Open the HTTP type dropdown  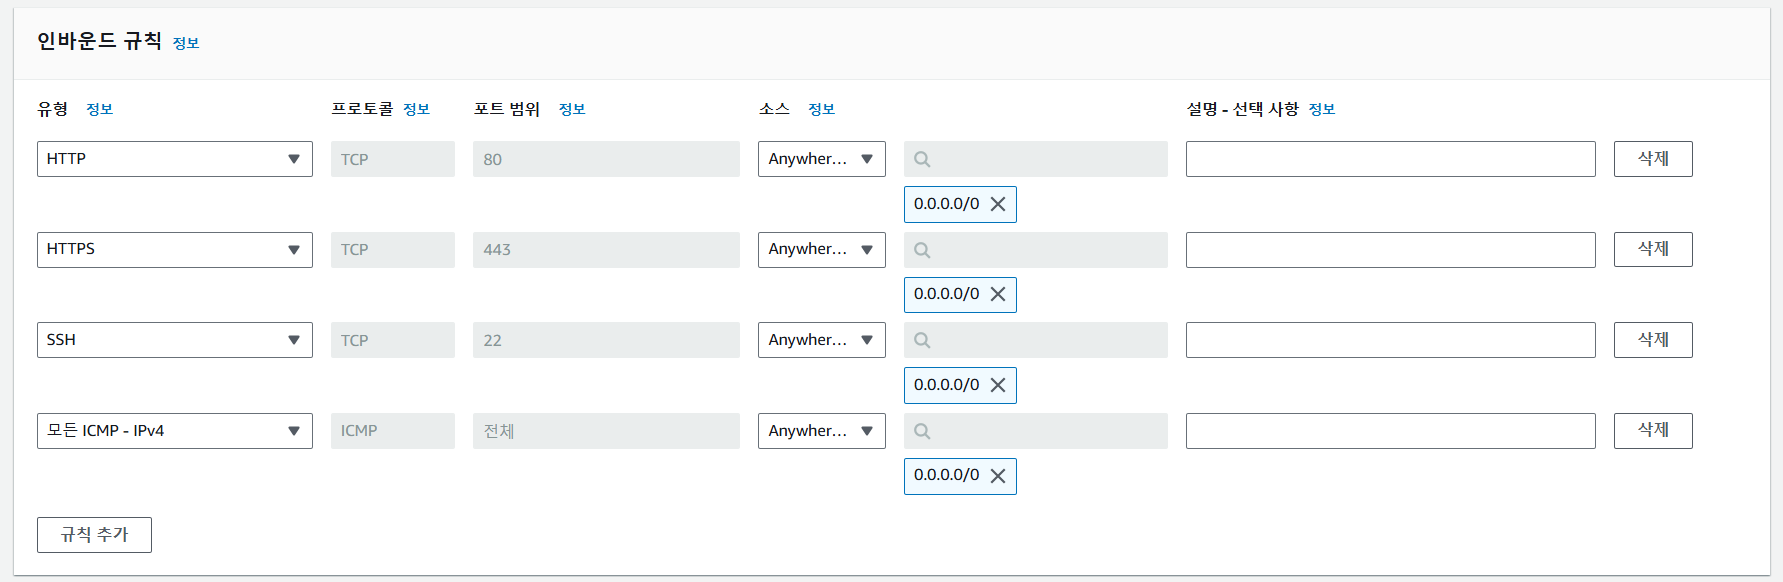[175, 159]
